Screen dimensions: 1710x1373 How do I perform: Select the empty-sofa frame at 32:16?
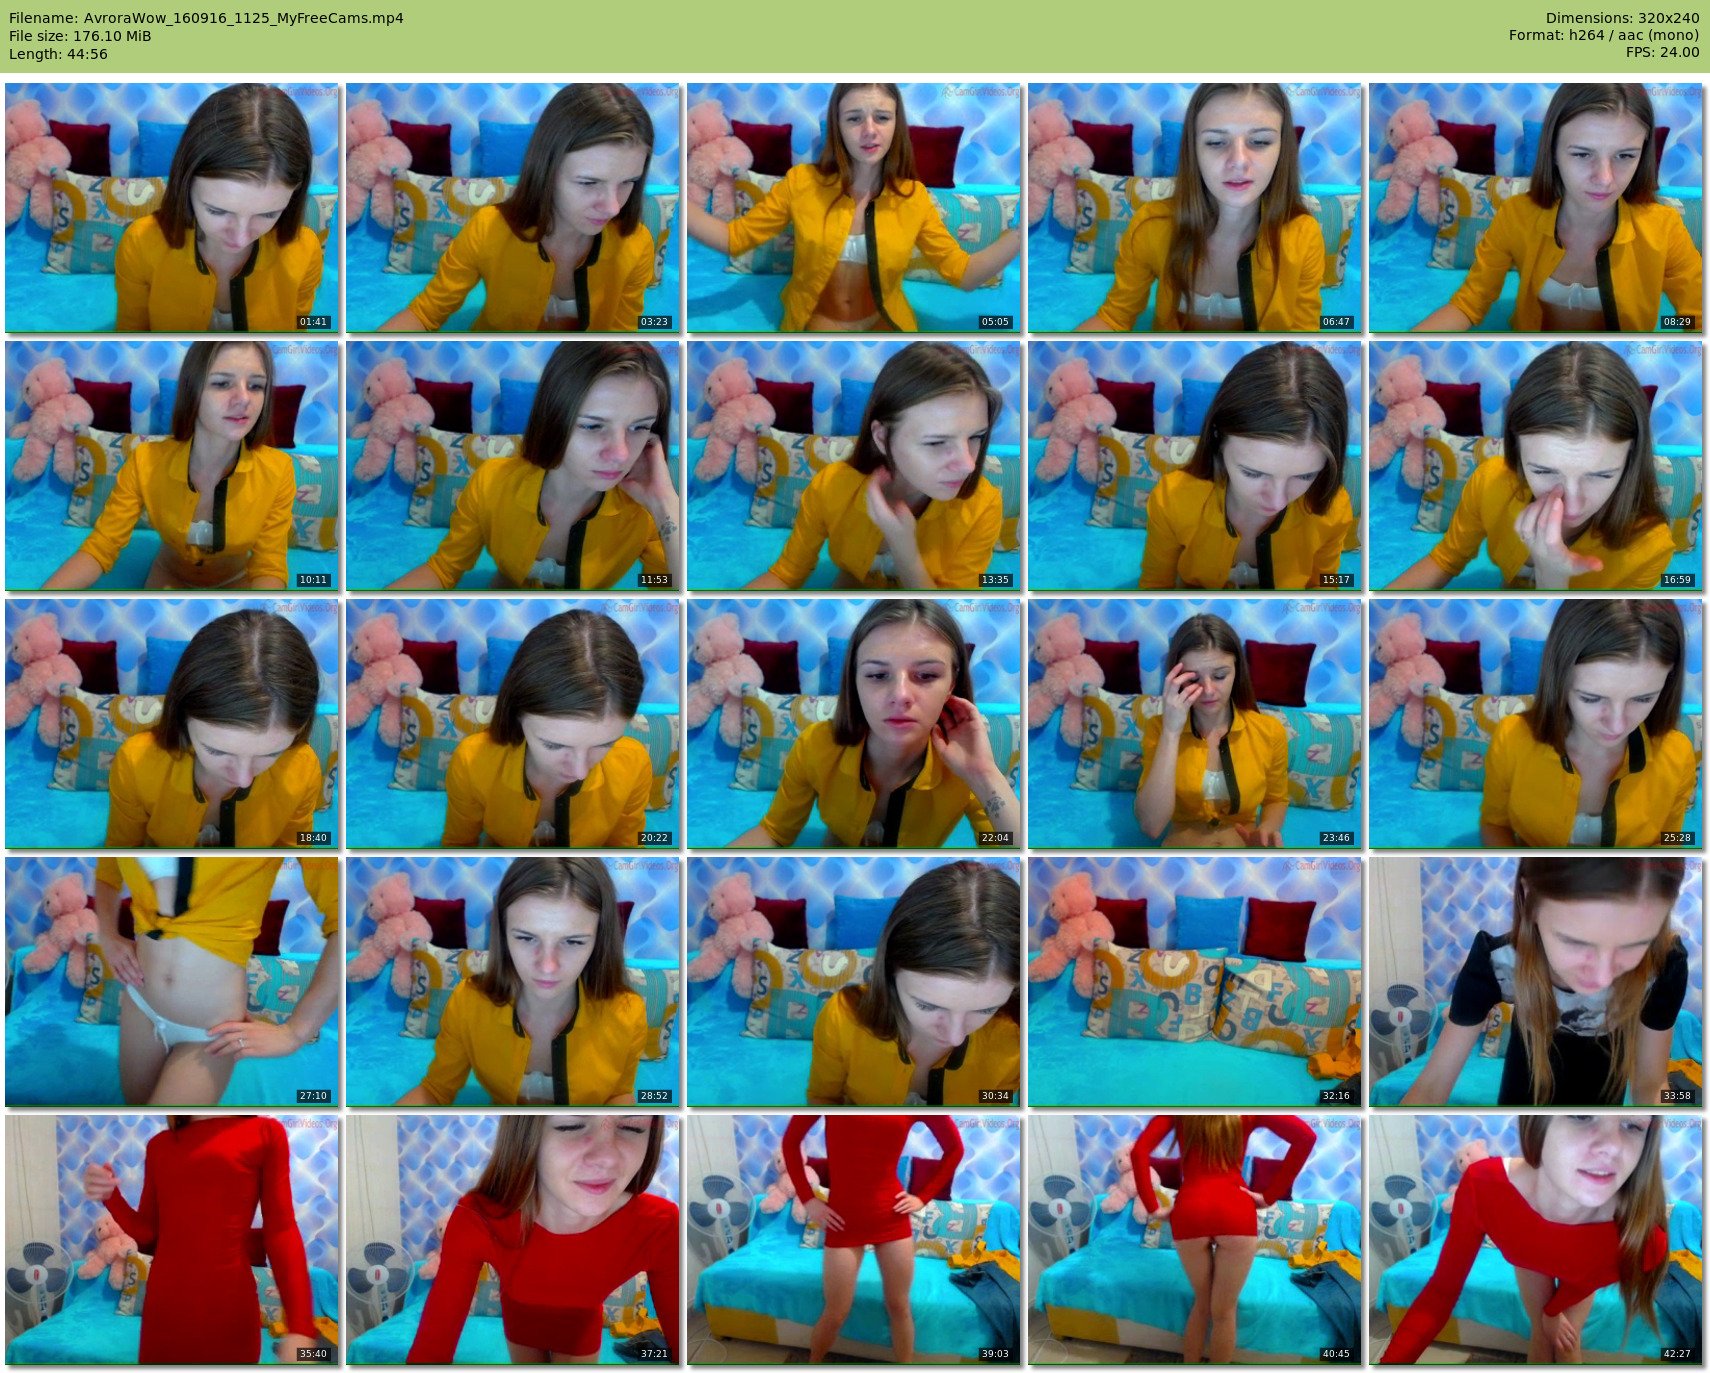(x=1195, y=982)
